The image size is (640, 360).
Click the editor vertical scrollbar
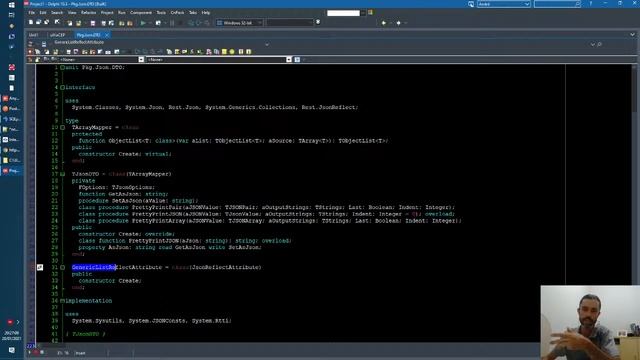[x=634, y=202]
